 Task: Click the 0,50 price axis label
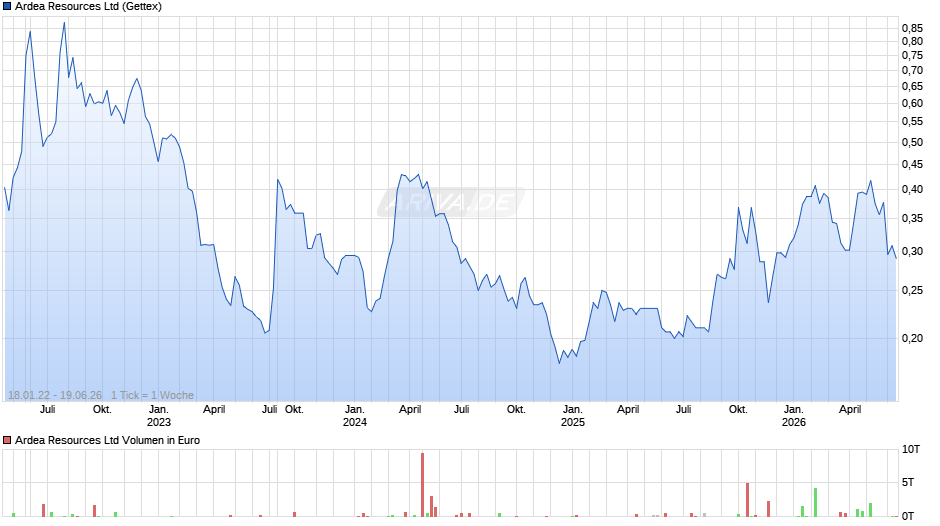(912, 142)
